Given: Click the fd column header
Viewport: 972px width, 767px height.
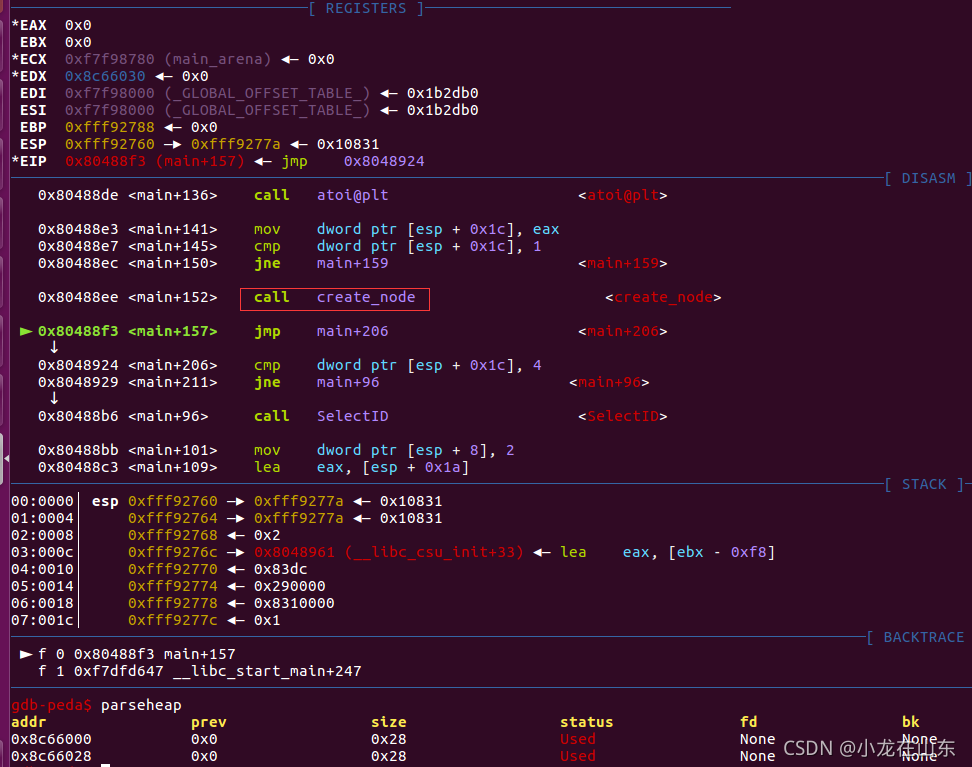Looking at the screenshot, I should click(749, 722).
